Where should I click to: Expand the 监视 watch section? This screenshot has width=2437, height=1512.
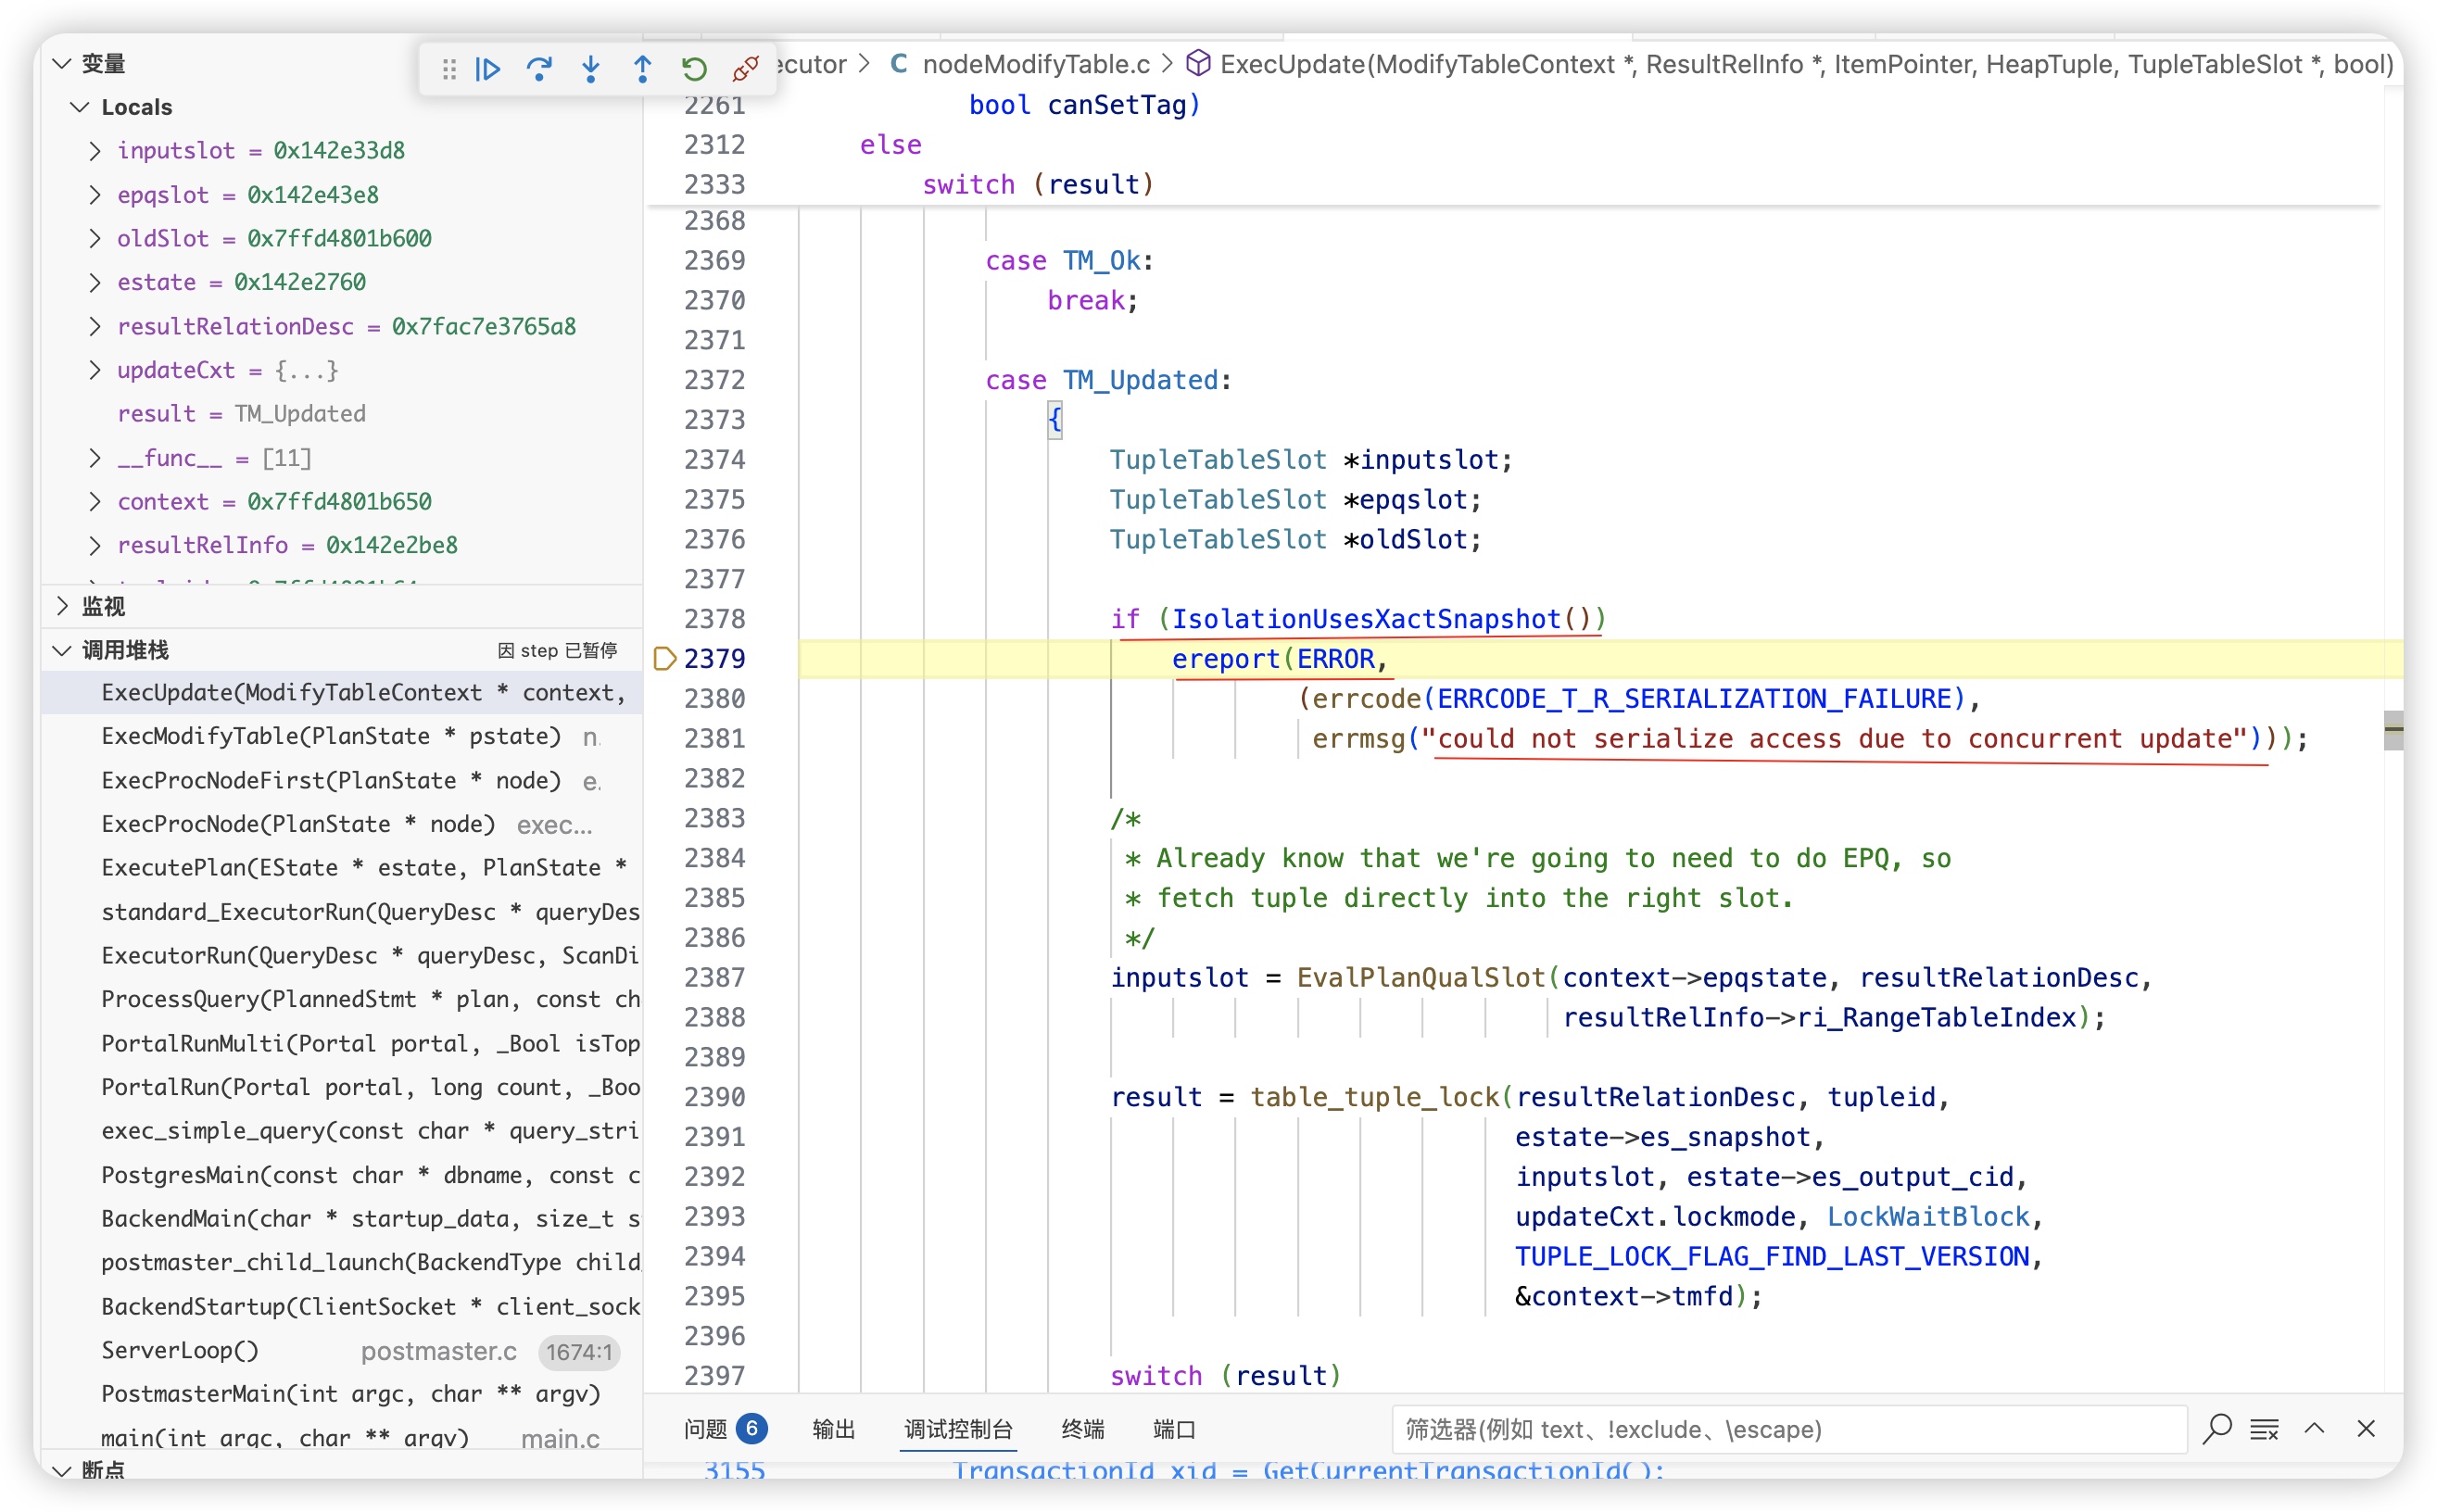click(63, 606)
